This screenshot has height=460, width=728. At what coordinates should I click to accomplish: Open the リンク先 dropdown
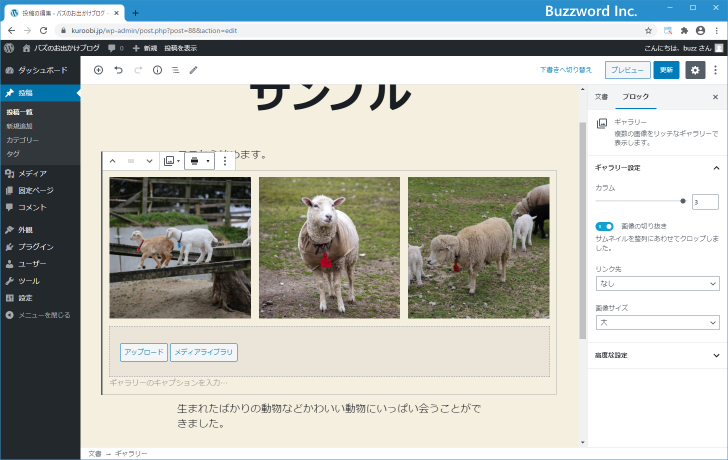point(656,284)
